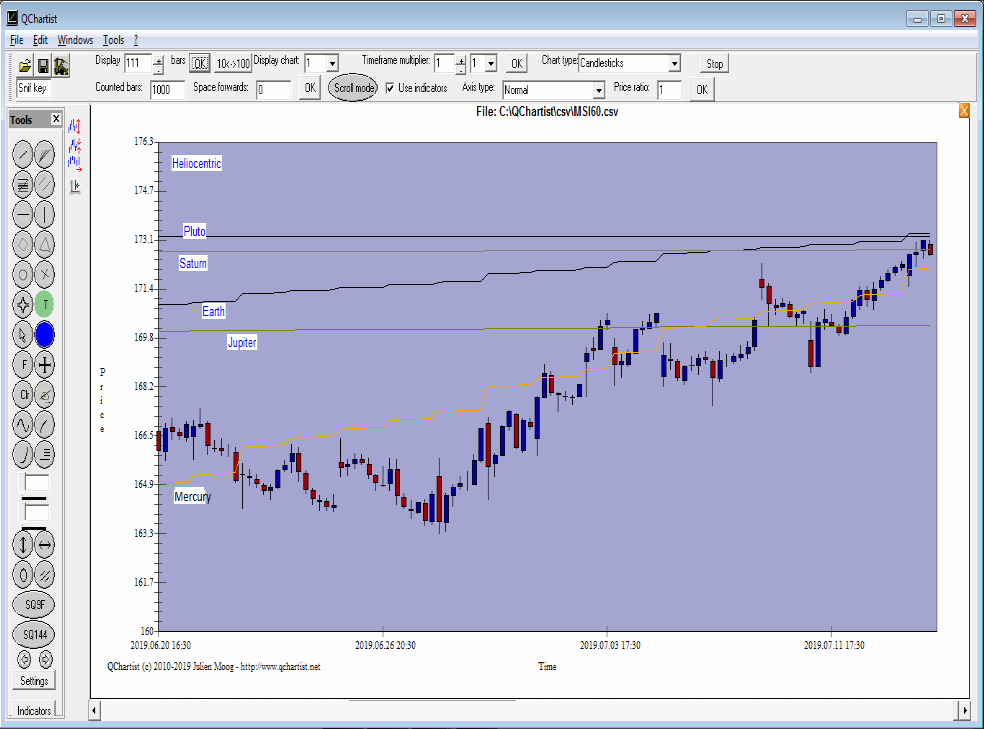Click the Counted bars input field
984x729 pixels.
(167, 89)
